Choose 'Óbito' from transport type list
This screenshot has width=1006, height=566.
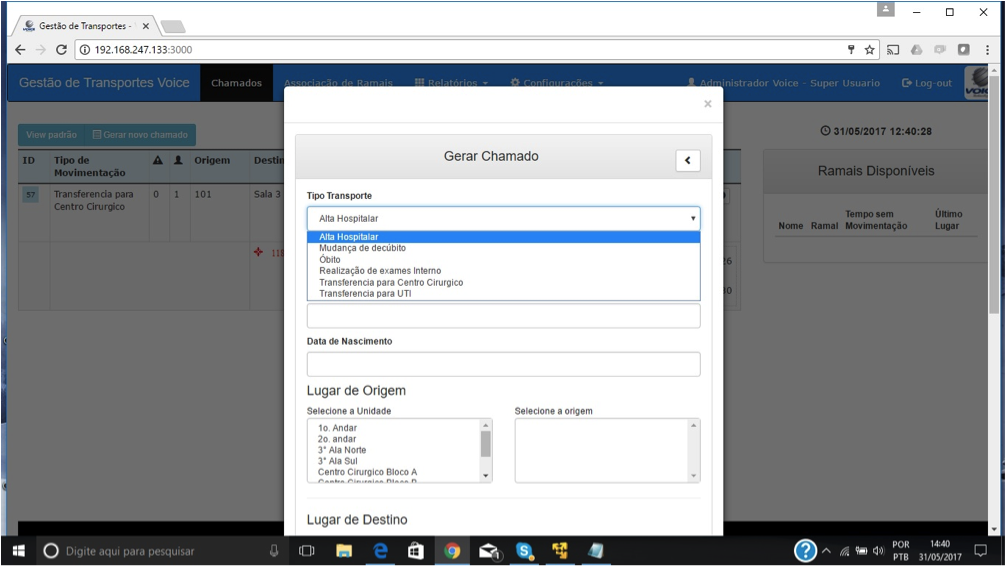[330, 259]
